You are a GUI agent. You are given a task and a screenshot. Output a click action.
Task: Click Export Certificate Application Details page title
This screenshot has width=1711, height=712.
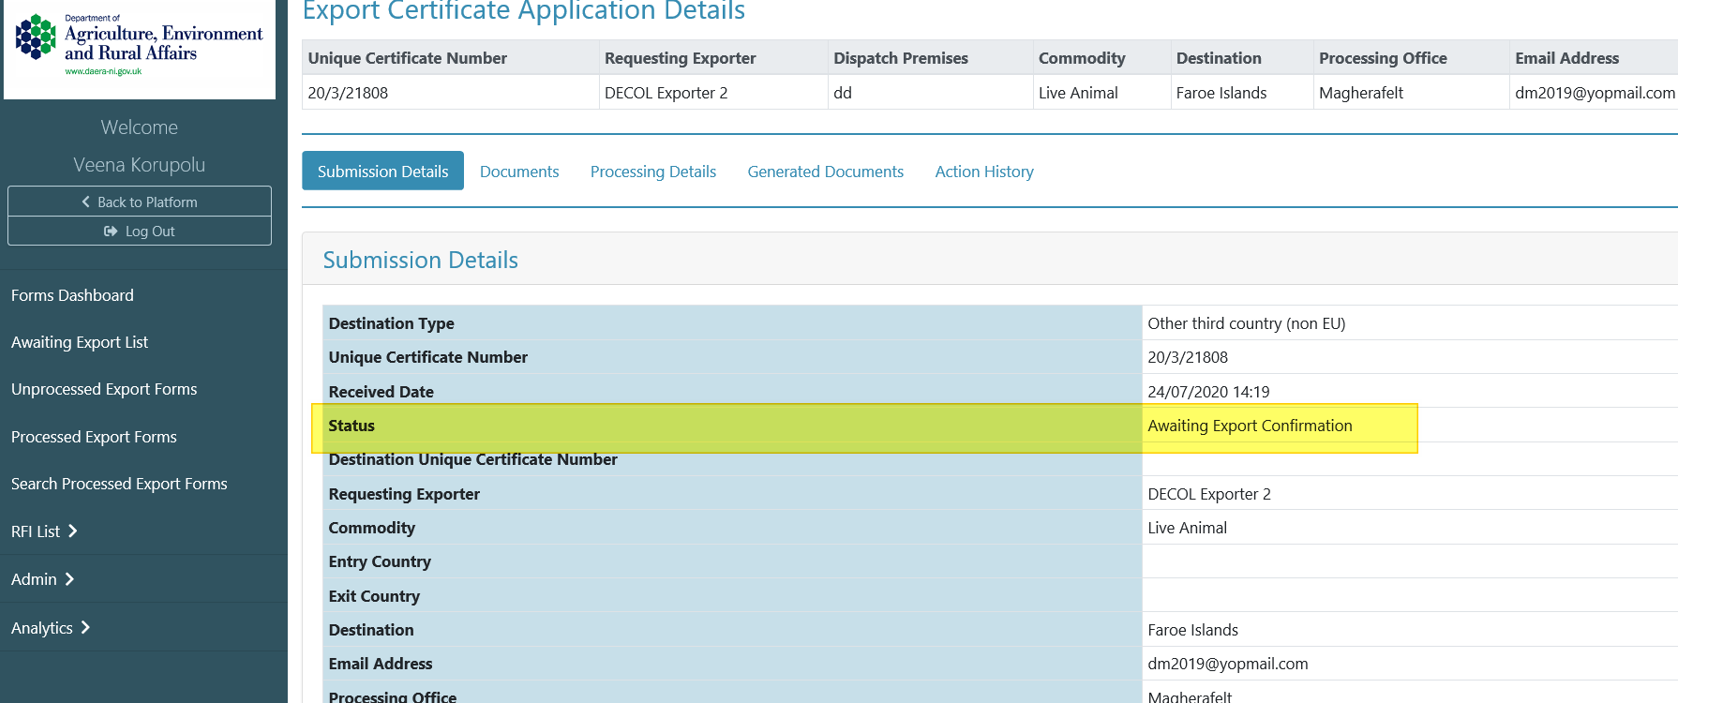523,11
